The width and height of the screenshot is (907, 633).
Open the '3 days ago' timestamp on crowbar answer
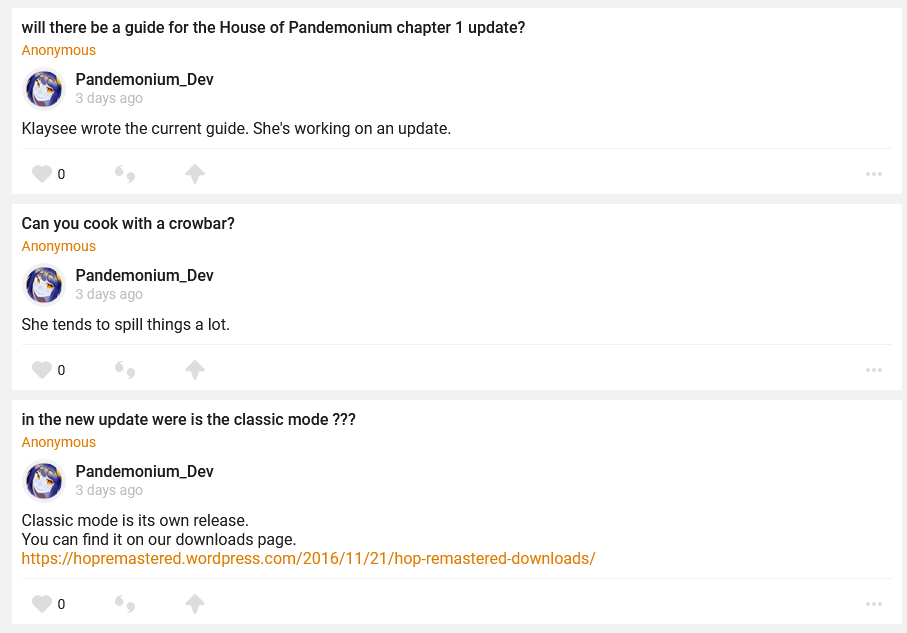[109, 295]
